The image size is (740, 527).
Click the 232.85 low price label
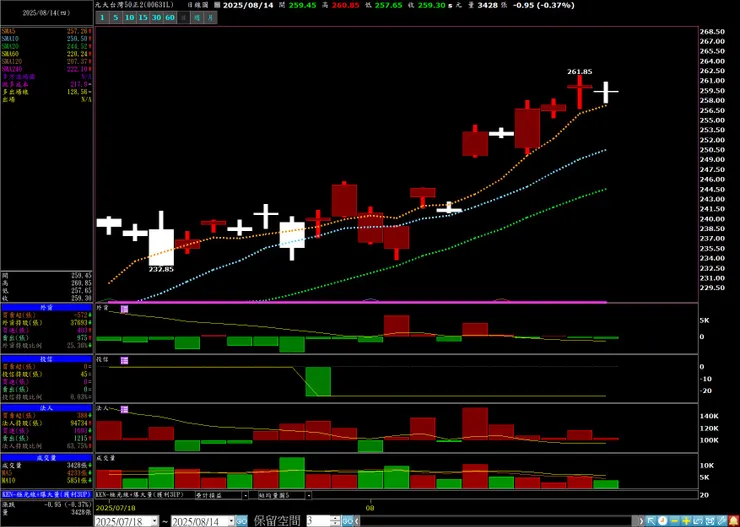pos(161,269)
